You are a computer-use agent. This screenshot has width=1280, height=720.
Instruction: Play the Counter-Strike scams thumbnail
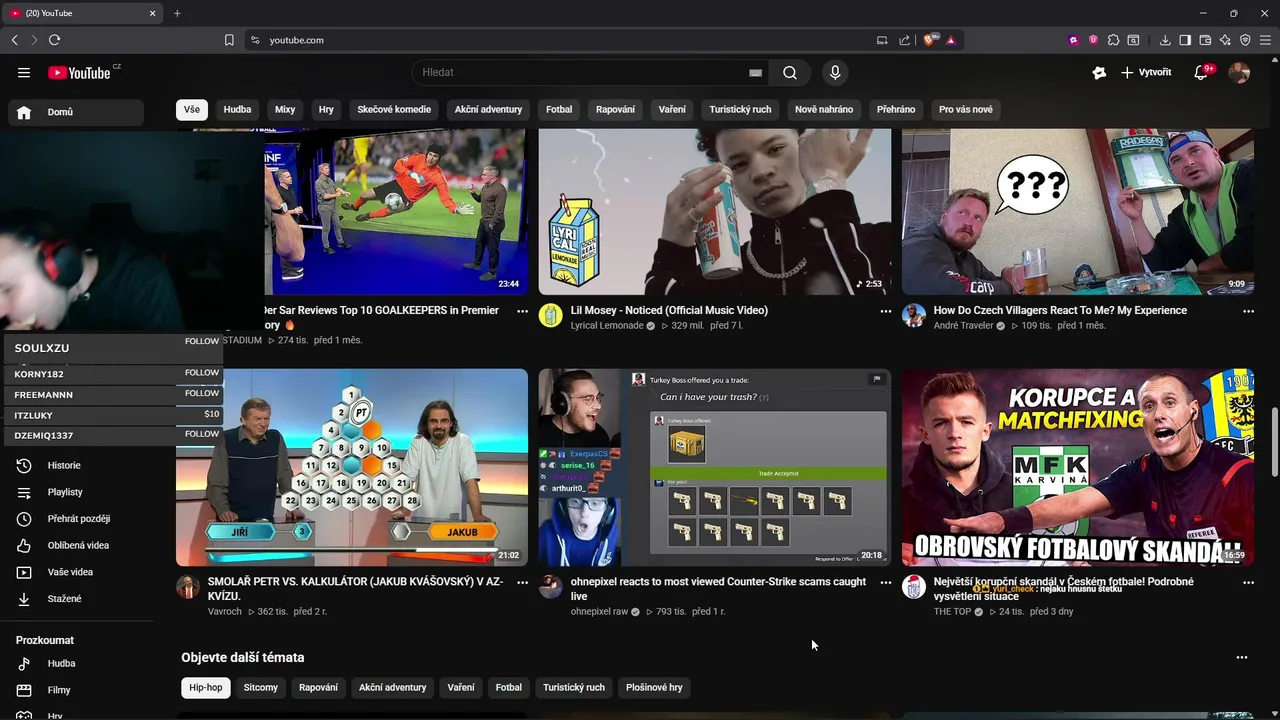pyautogui.click(x=715, y=467)
